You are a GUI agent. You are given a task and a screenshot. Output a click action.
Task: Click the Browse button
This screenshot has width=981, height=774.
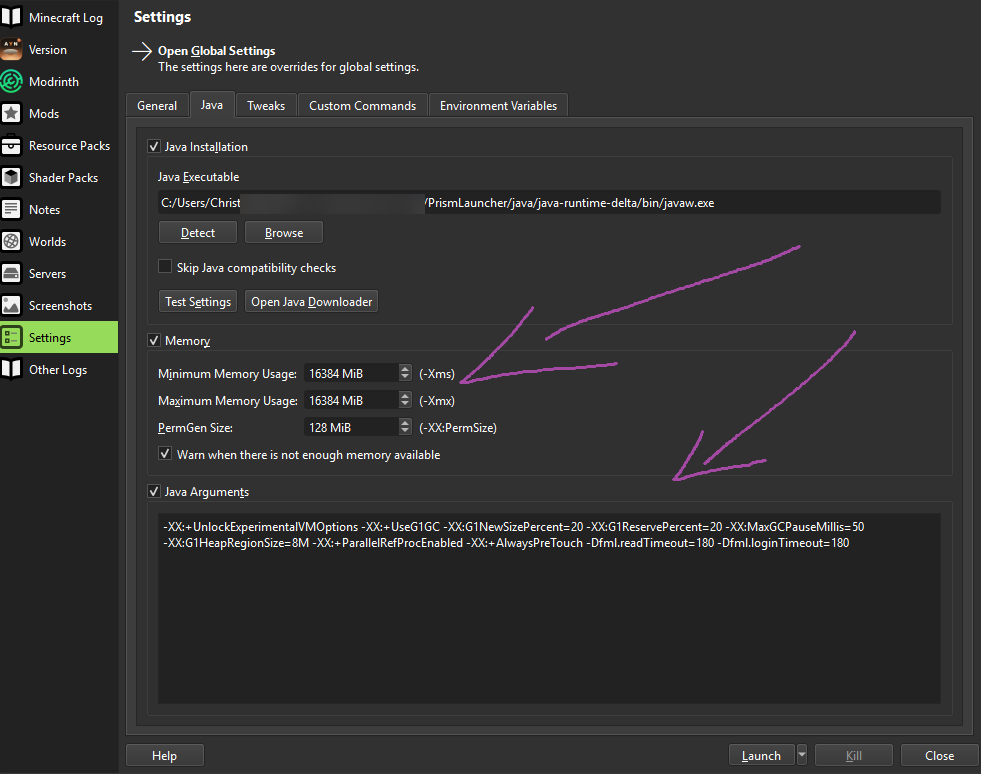[284, 232]
